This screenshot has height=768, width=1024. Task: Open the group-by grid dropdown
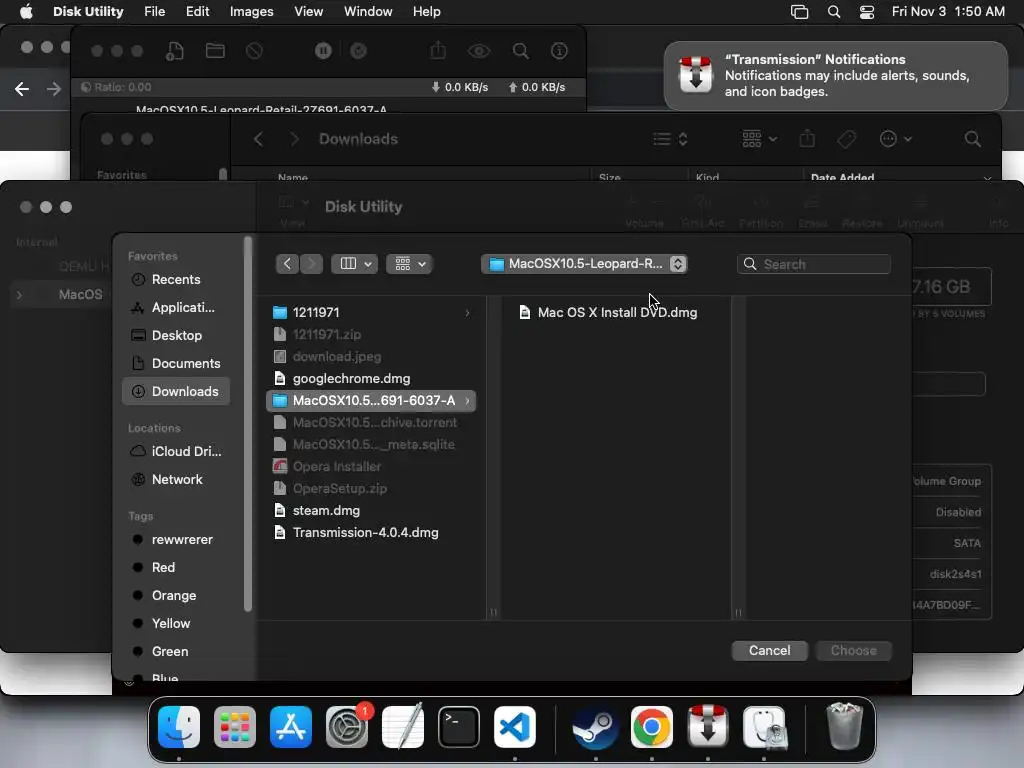click(x=409, y=264)
